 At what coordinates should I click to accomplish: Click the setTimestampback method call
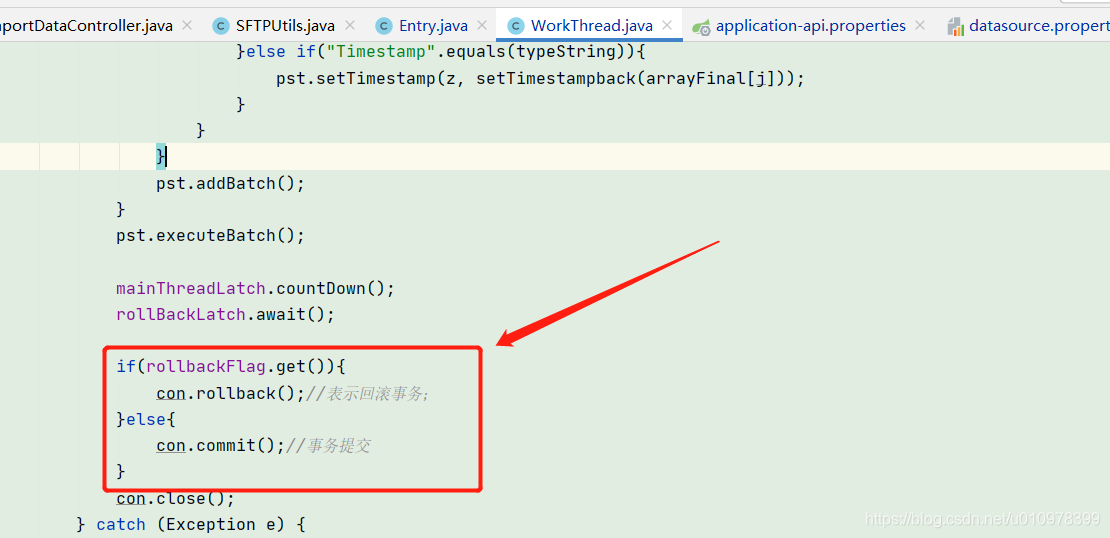click(x=558, y=79)
